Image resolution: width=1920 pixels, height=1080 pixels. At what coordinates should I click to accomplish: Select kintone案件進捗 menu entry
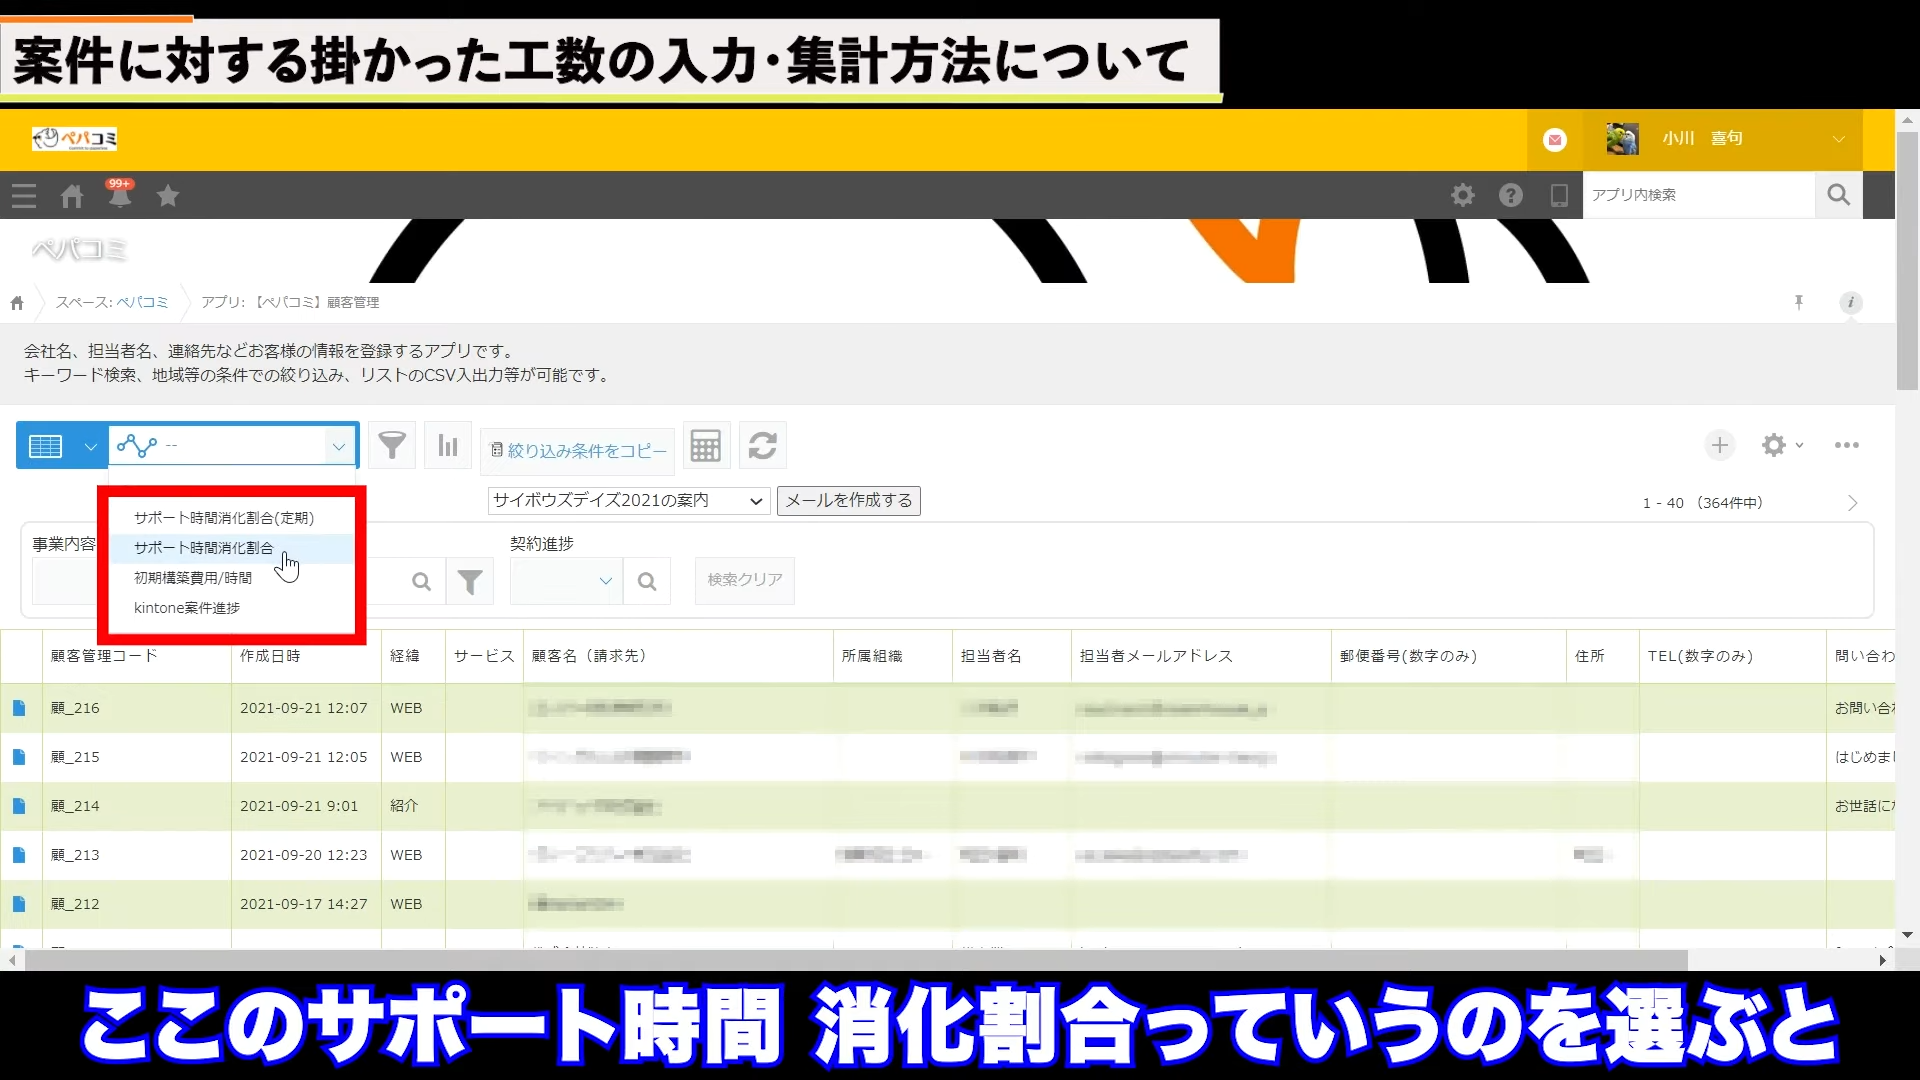[x=187, y=608]
